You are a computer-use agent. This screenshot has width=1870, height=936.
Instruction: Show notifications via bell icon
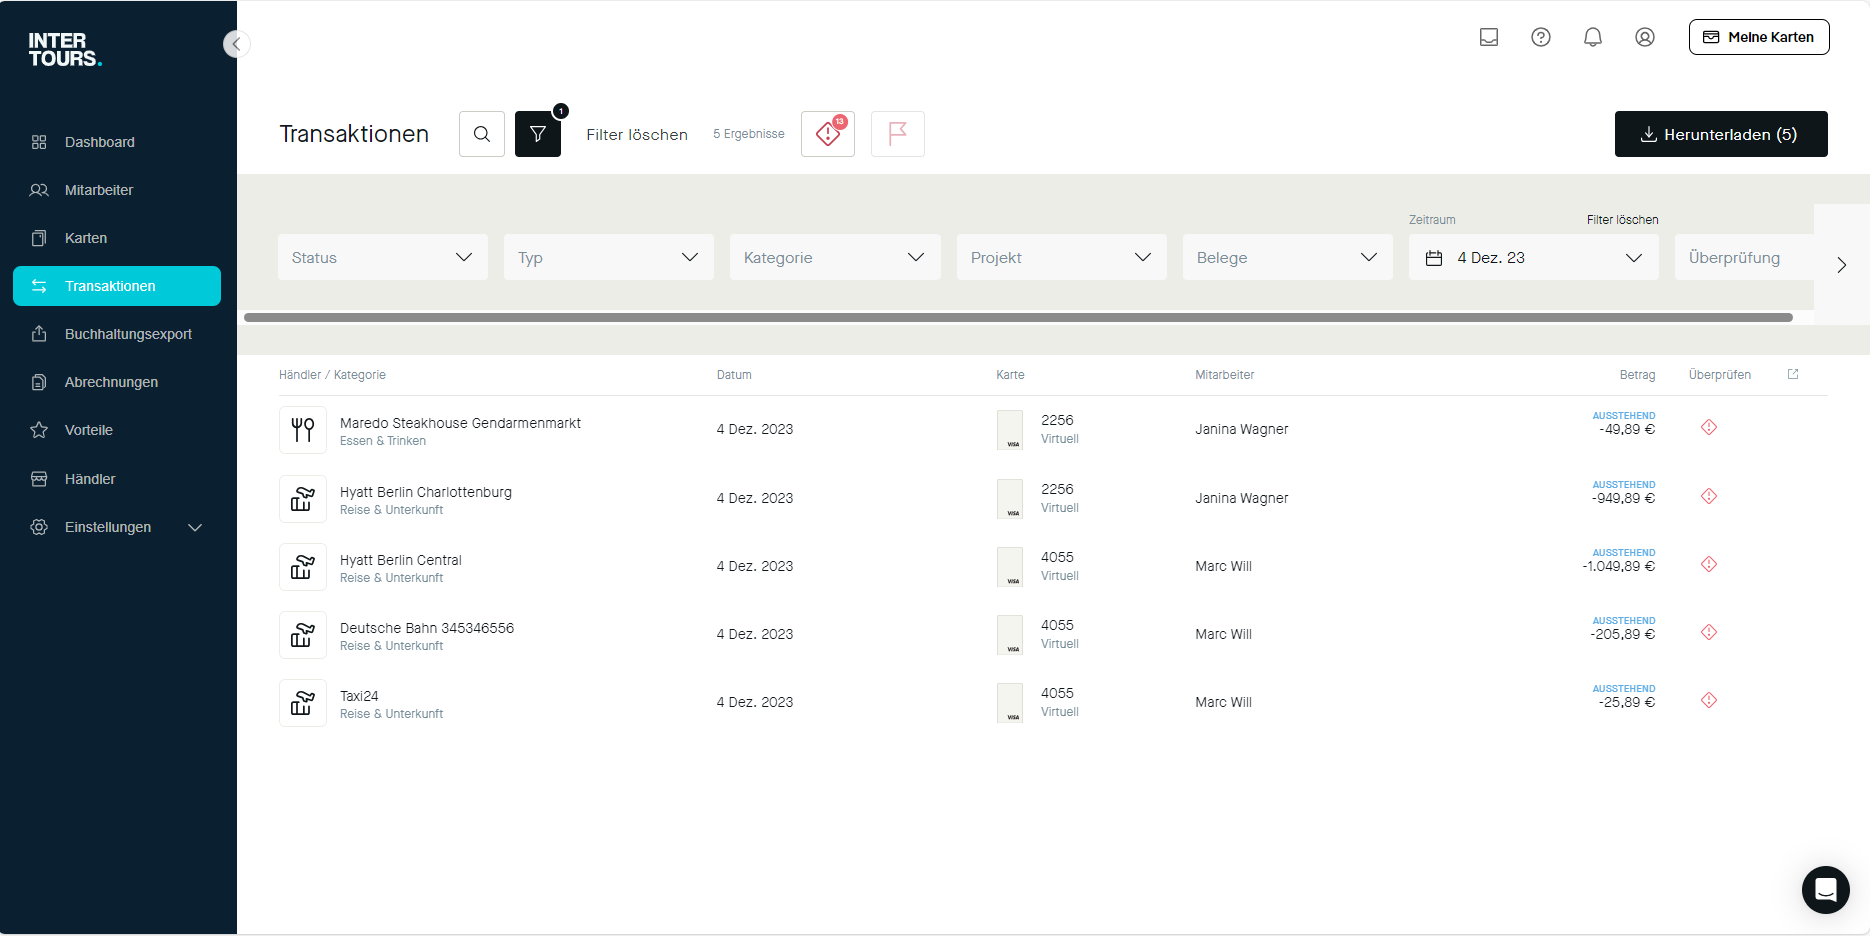point(1593,37)
